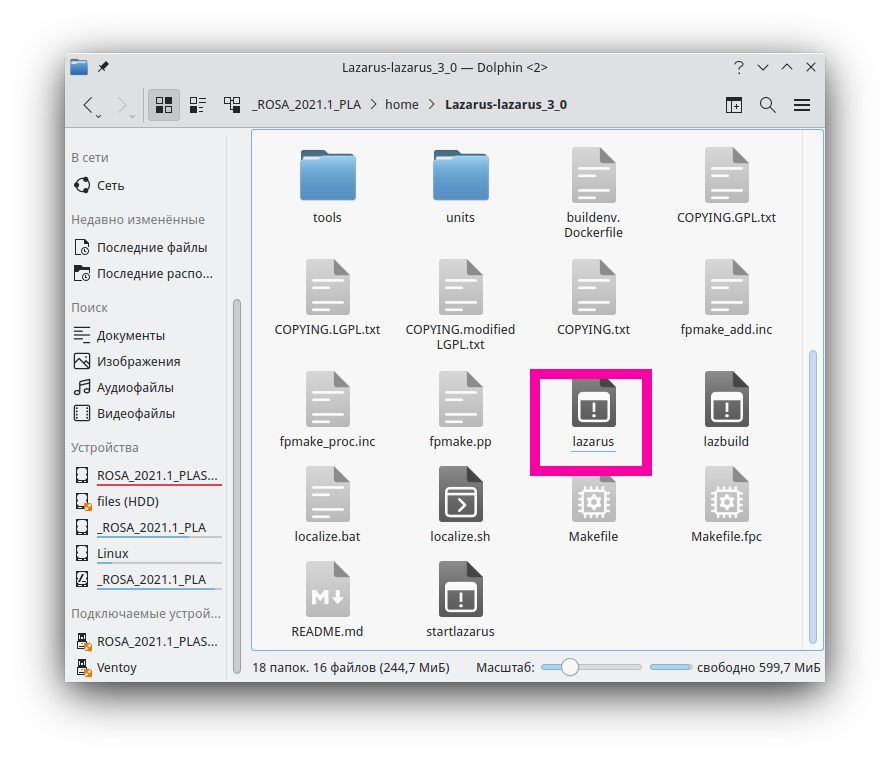Click _ROSA_2021.1_PLA breadcrumb segment

pos(307,104)
